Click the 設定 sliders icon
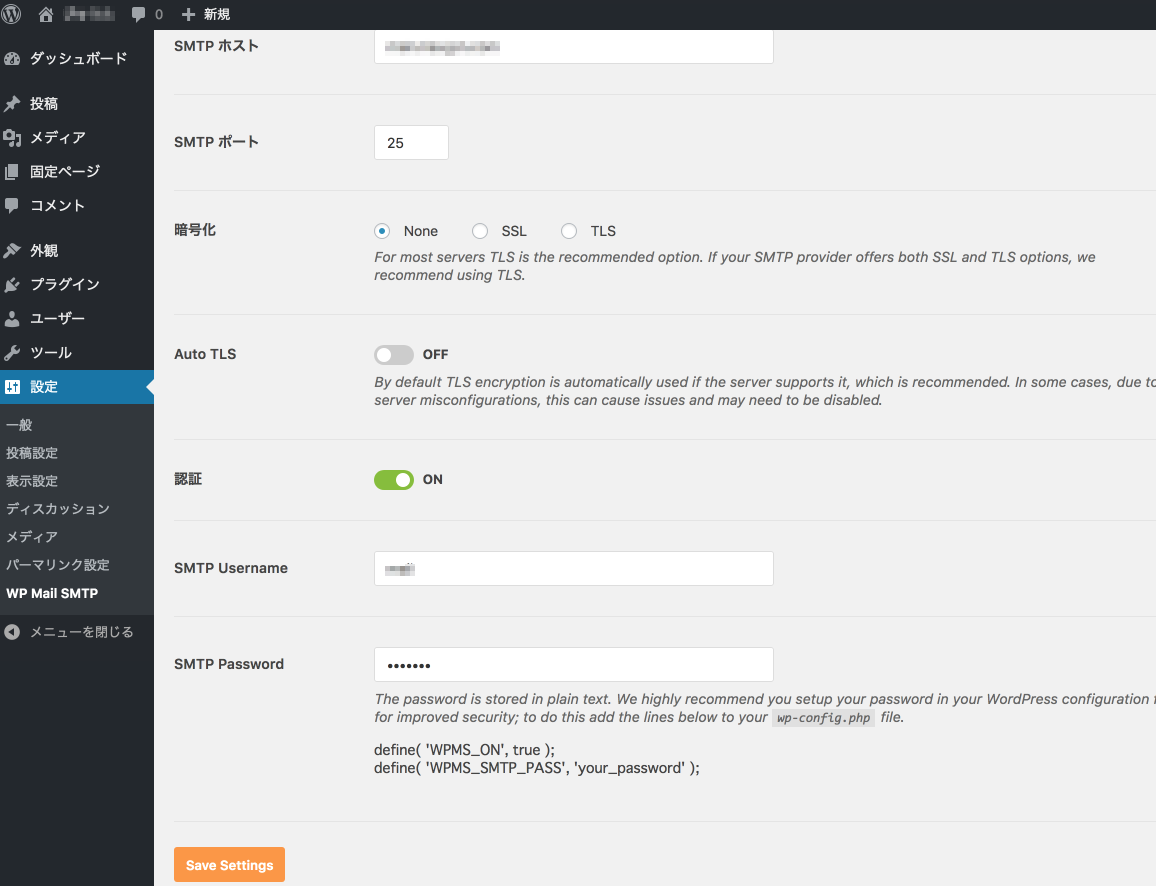The width and height of the screenshot is (1156, 886). tap(12, 387)
